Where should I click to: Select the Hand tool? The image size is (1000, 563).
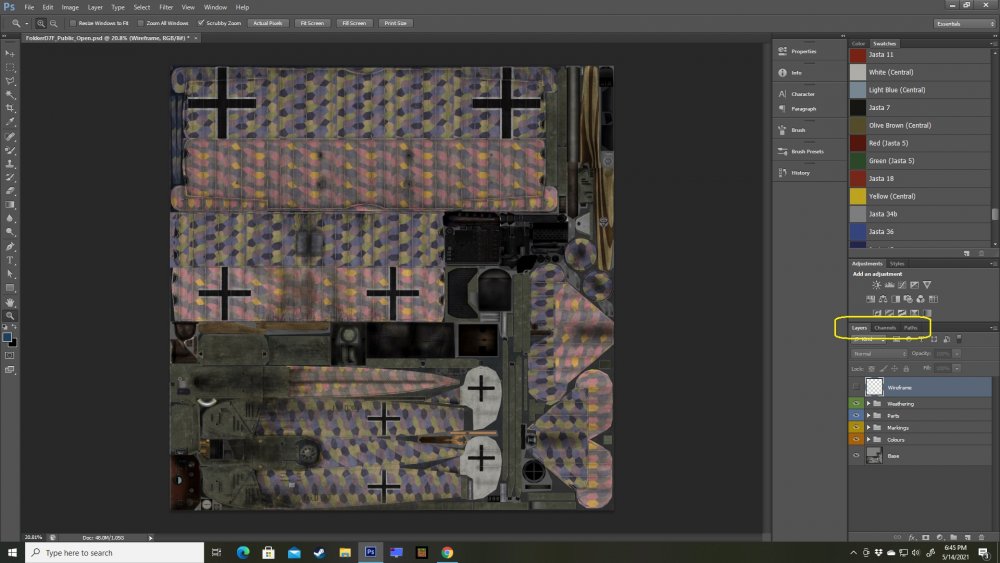(x=10, y=302)
